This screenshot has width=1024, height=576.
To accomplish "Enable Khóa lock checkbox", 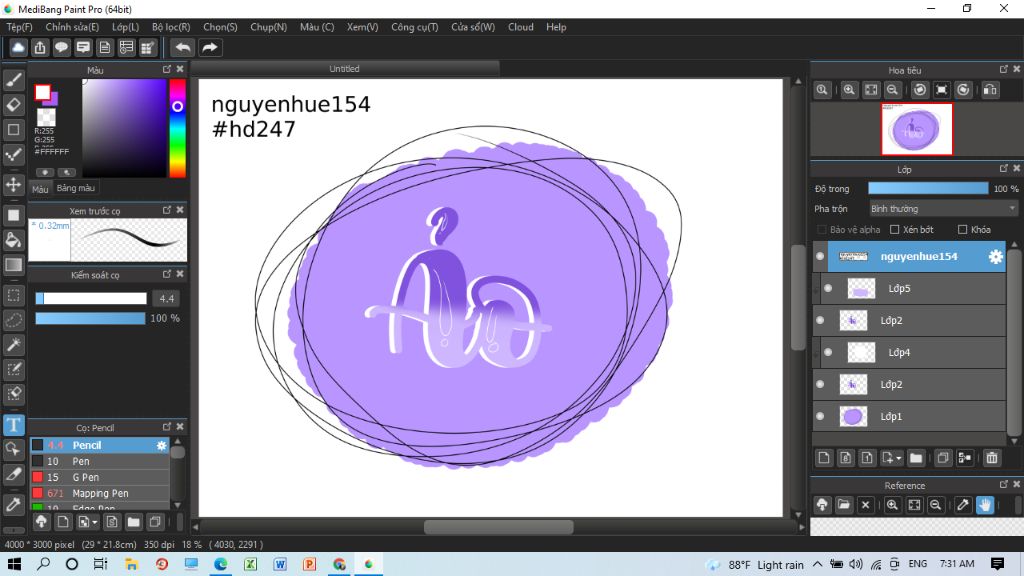I will [962, 230].
